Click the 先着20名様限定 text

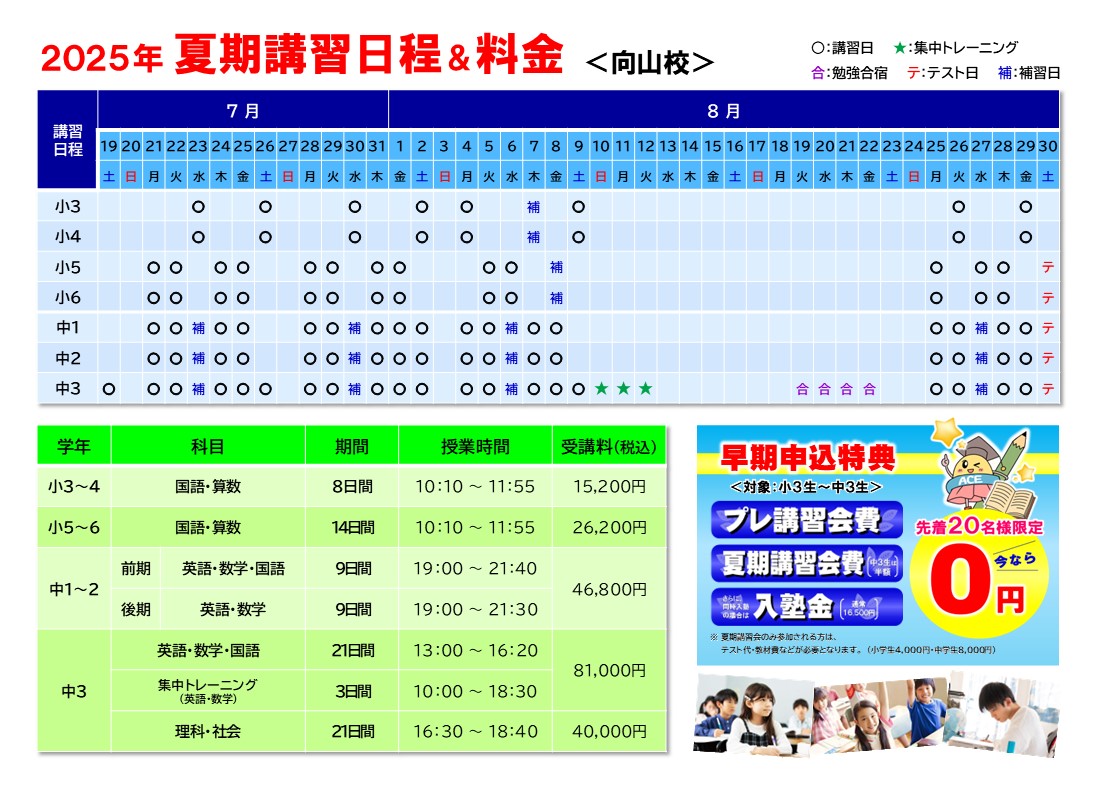(979, 526)
